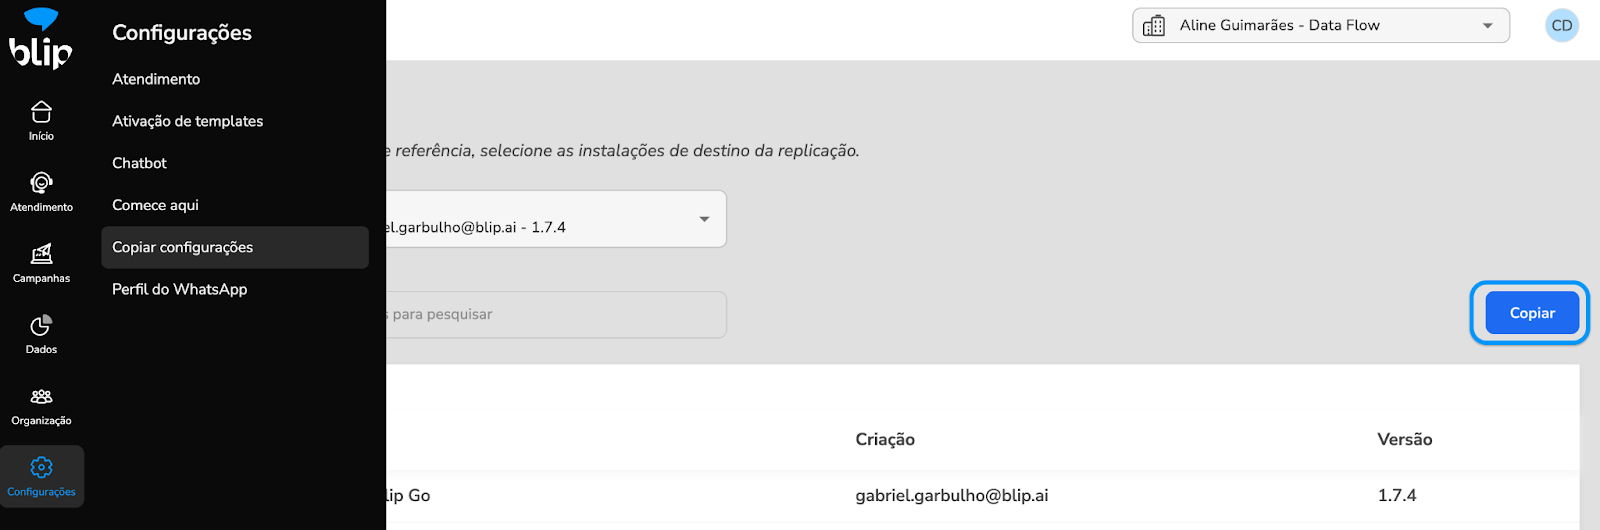Click the blue Copiar button
Screen dimensions: 1600x530
click(1532, 313)
